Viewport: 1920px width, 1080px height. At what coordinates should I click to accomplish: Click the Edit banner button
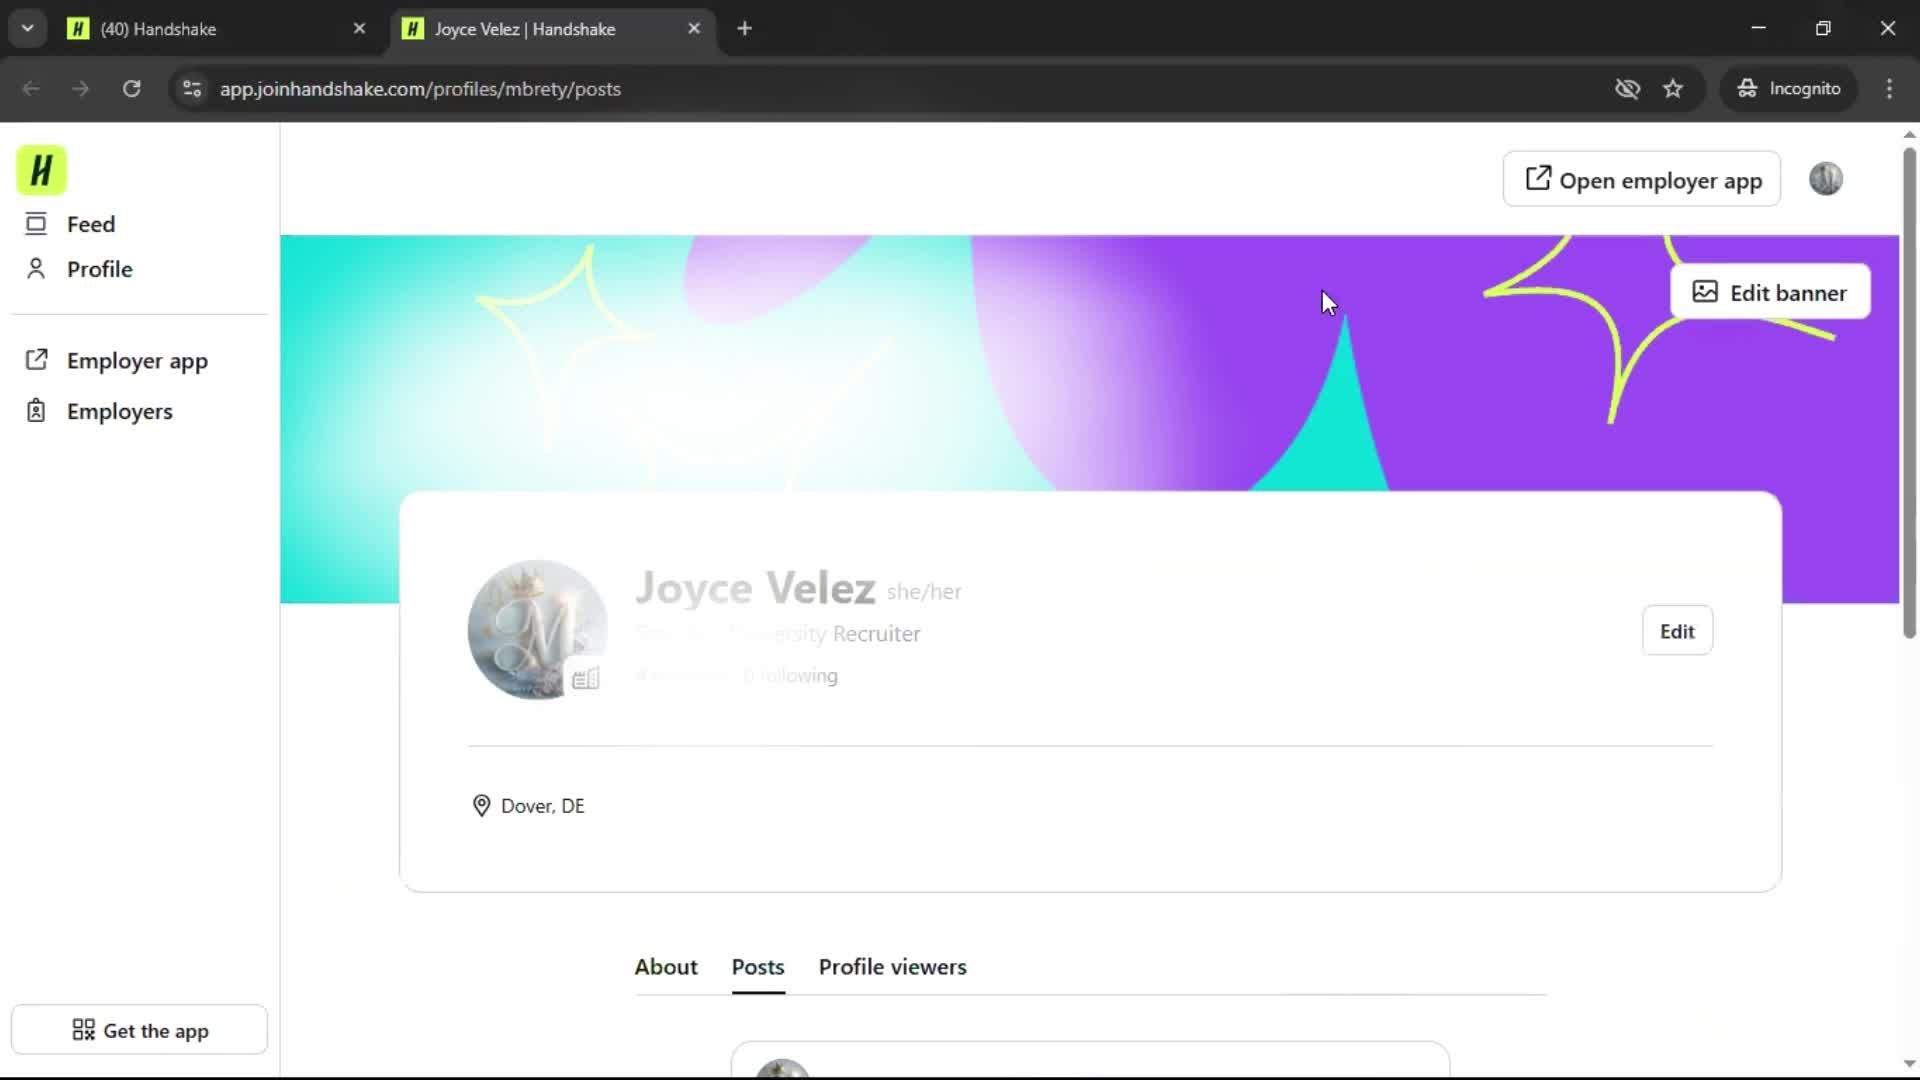[x=1769, y=292]
